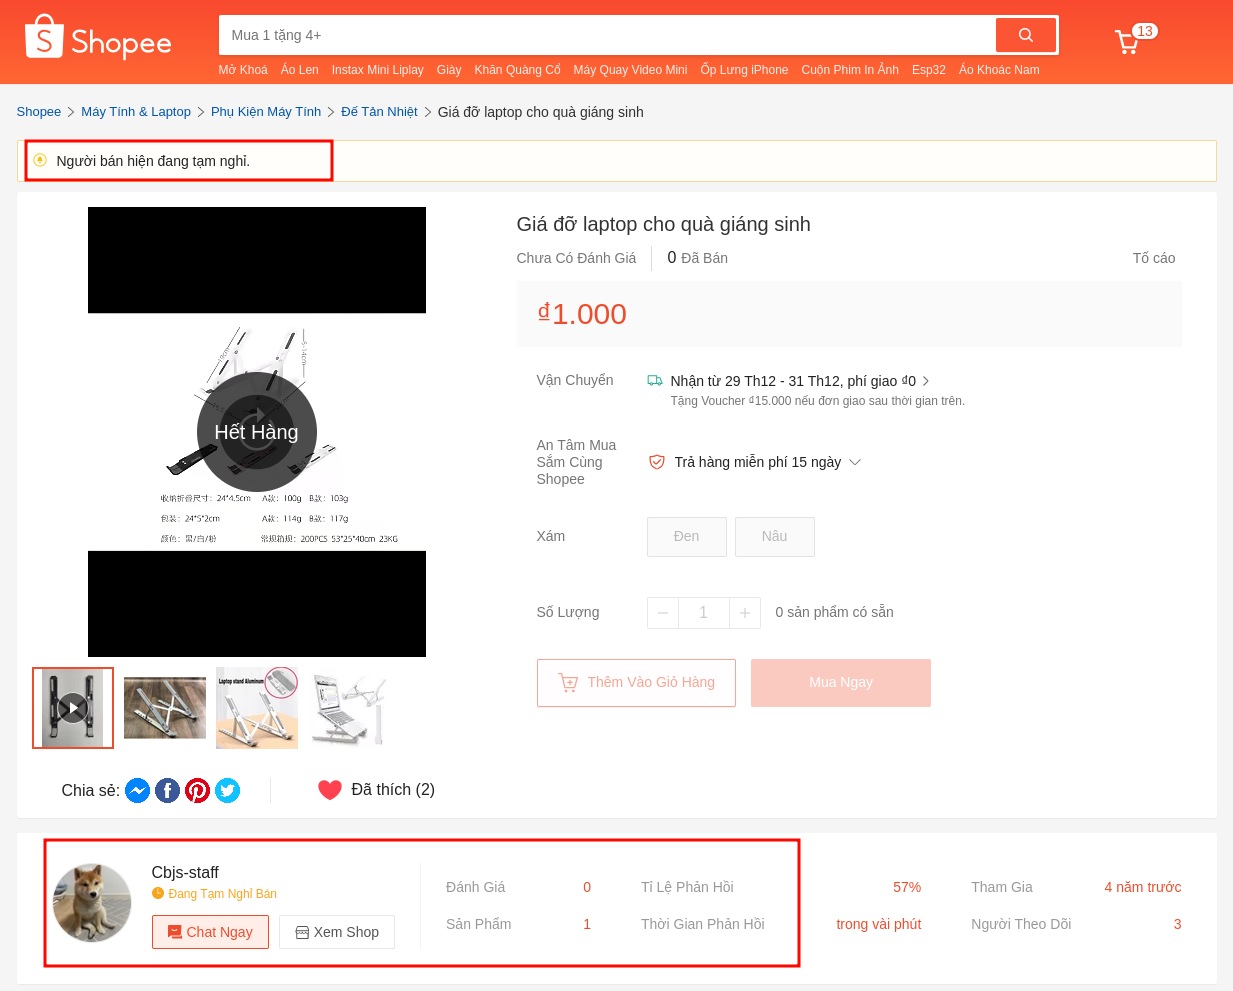
Task: Increase quantity with plus button
Action: click(x=745, y=613)
